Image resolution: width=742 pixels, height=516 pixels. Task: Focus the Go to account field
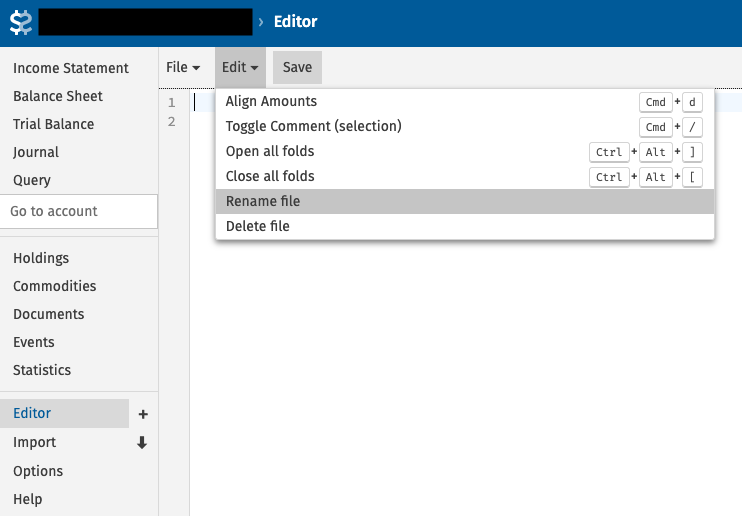click(79, 211)
